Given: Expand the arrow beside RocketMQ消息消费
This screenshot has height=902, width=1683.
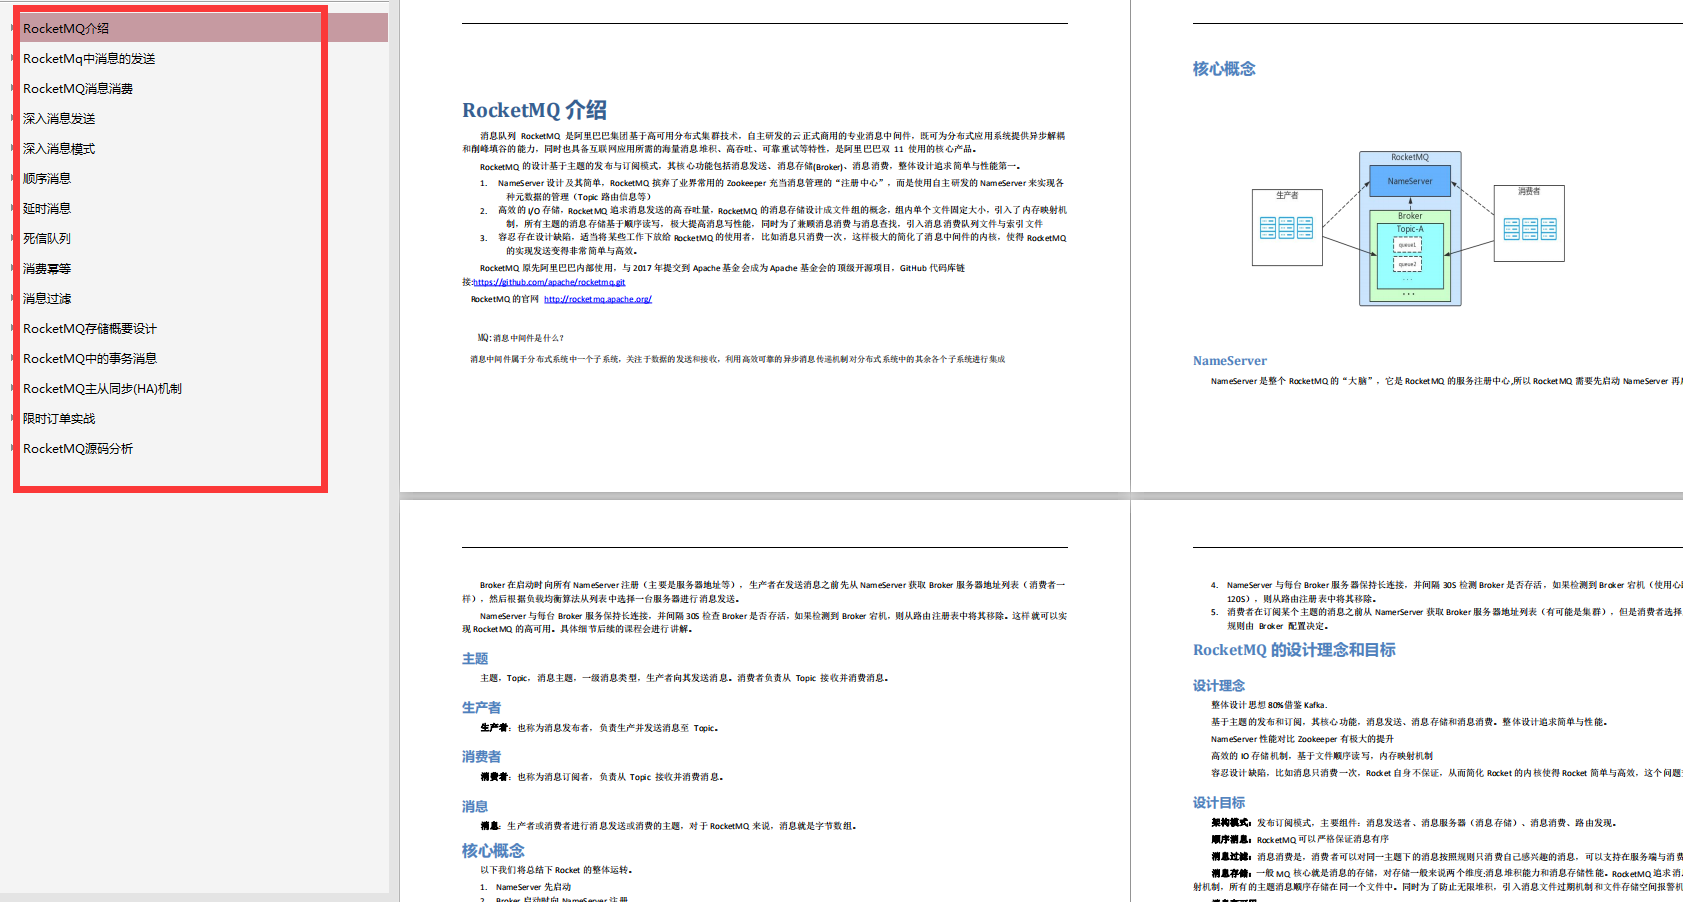Looking at the screenshot, I should [12, 88].
